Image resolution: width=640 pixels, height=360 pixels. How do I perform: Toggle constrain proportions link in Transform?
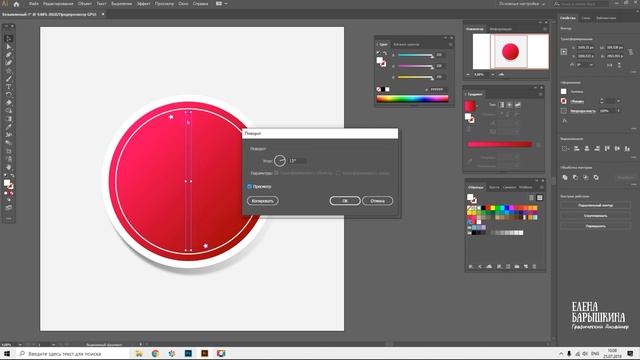tap(631, 52)
